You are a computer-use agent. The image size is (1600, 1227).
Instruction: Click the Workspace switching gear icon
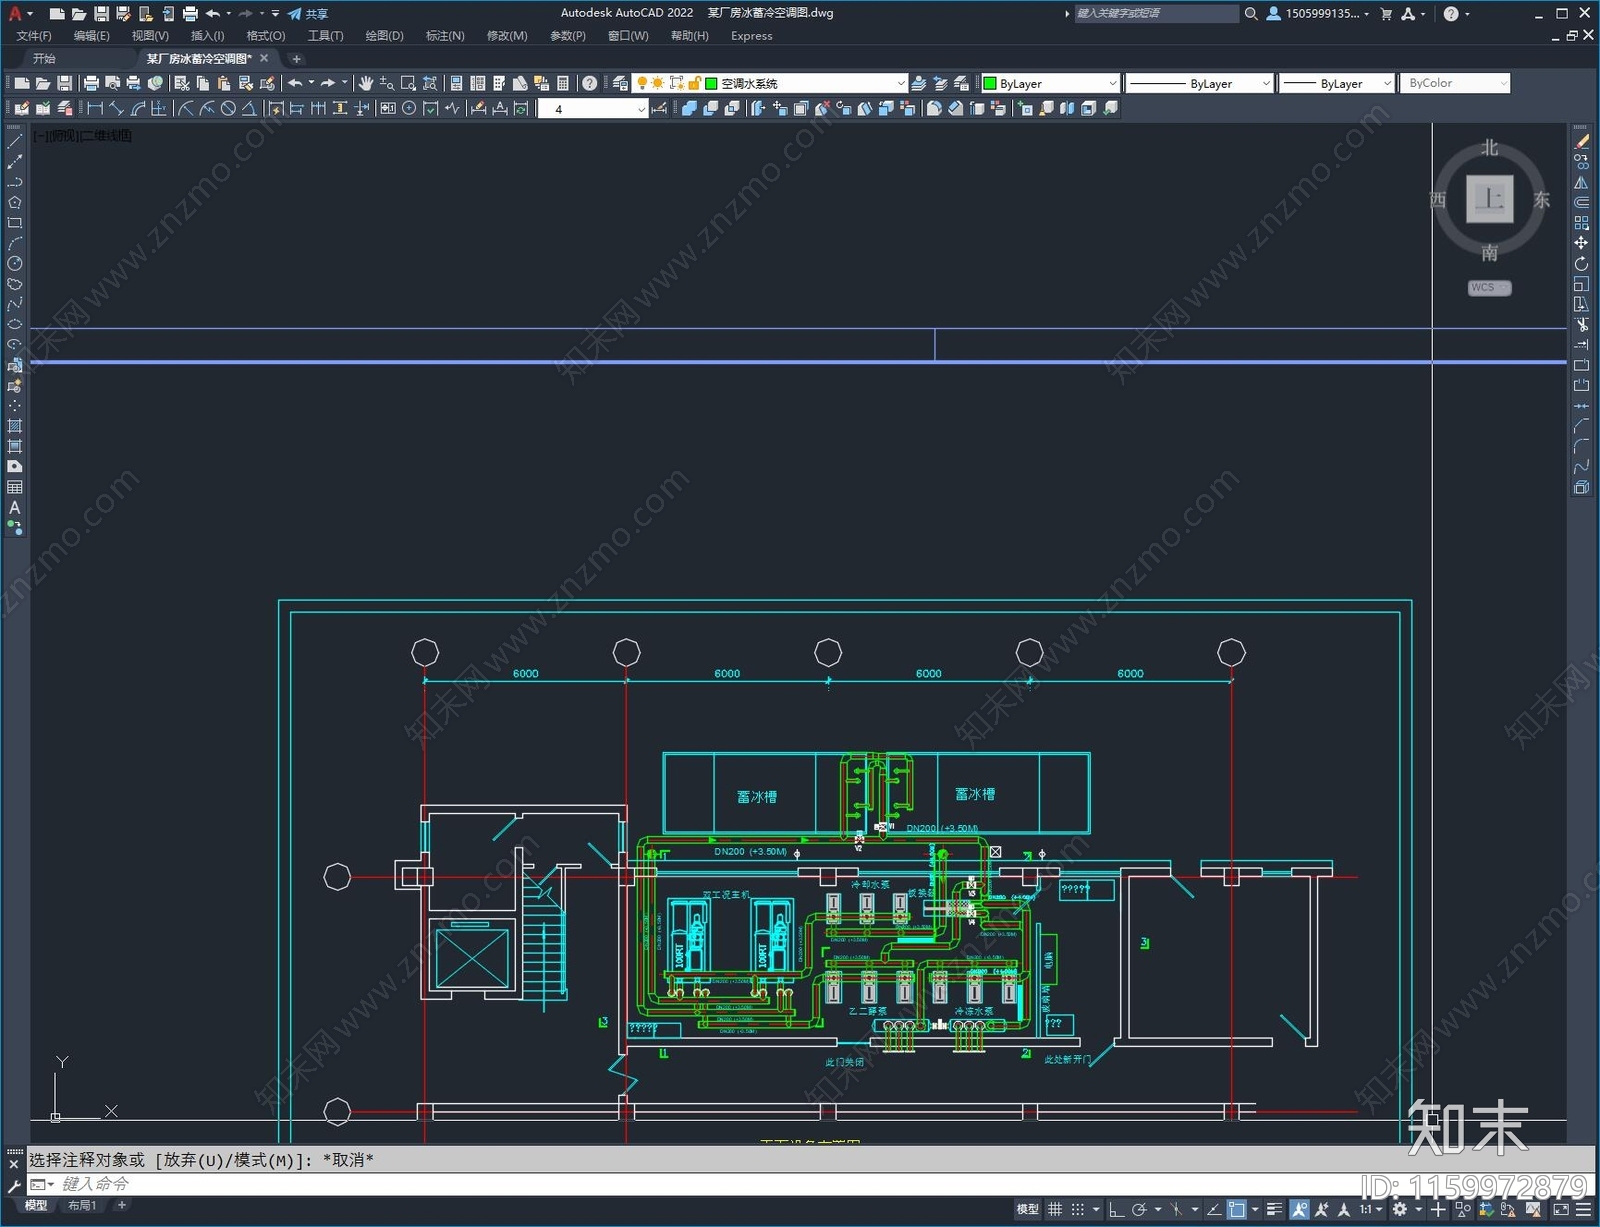coord(1400,1209)
